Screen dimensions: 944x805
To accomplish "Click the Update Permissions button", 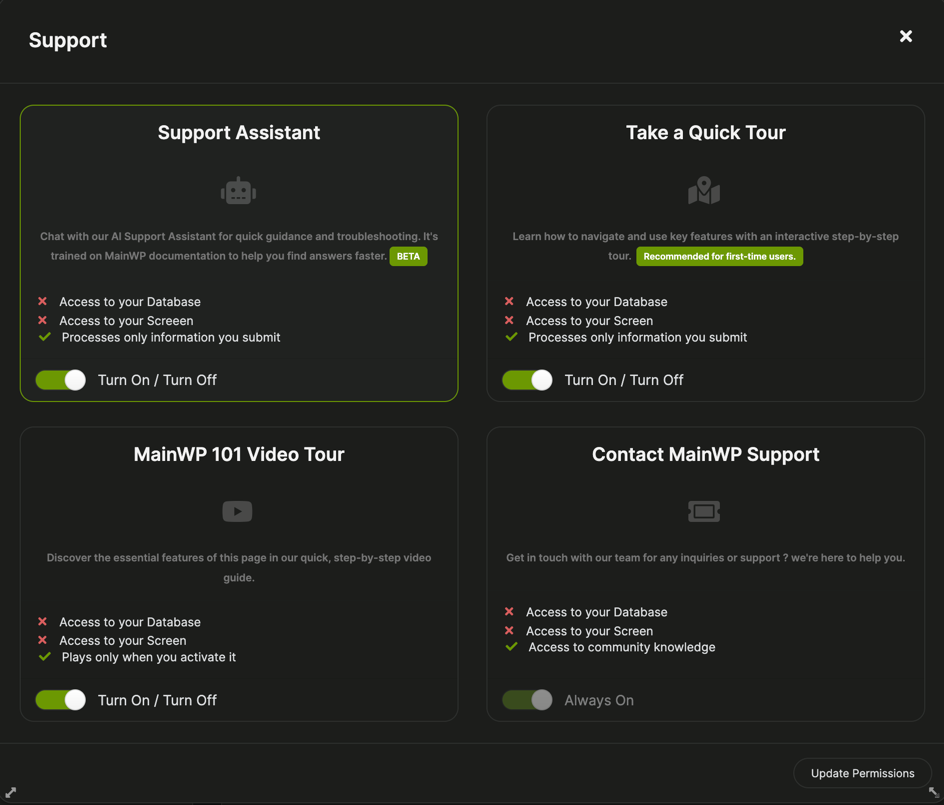I will pyautogui.click(x=862, y=773).
